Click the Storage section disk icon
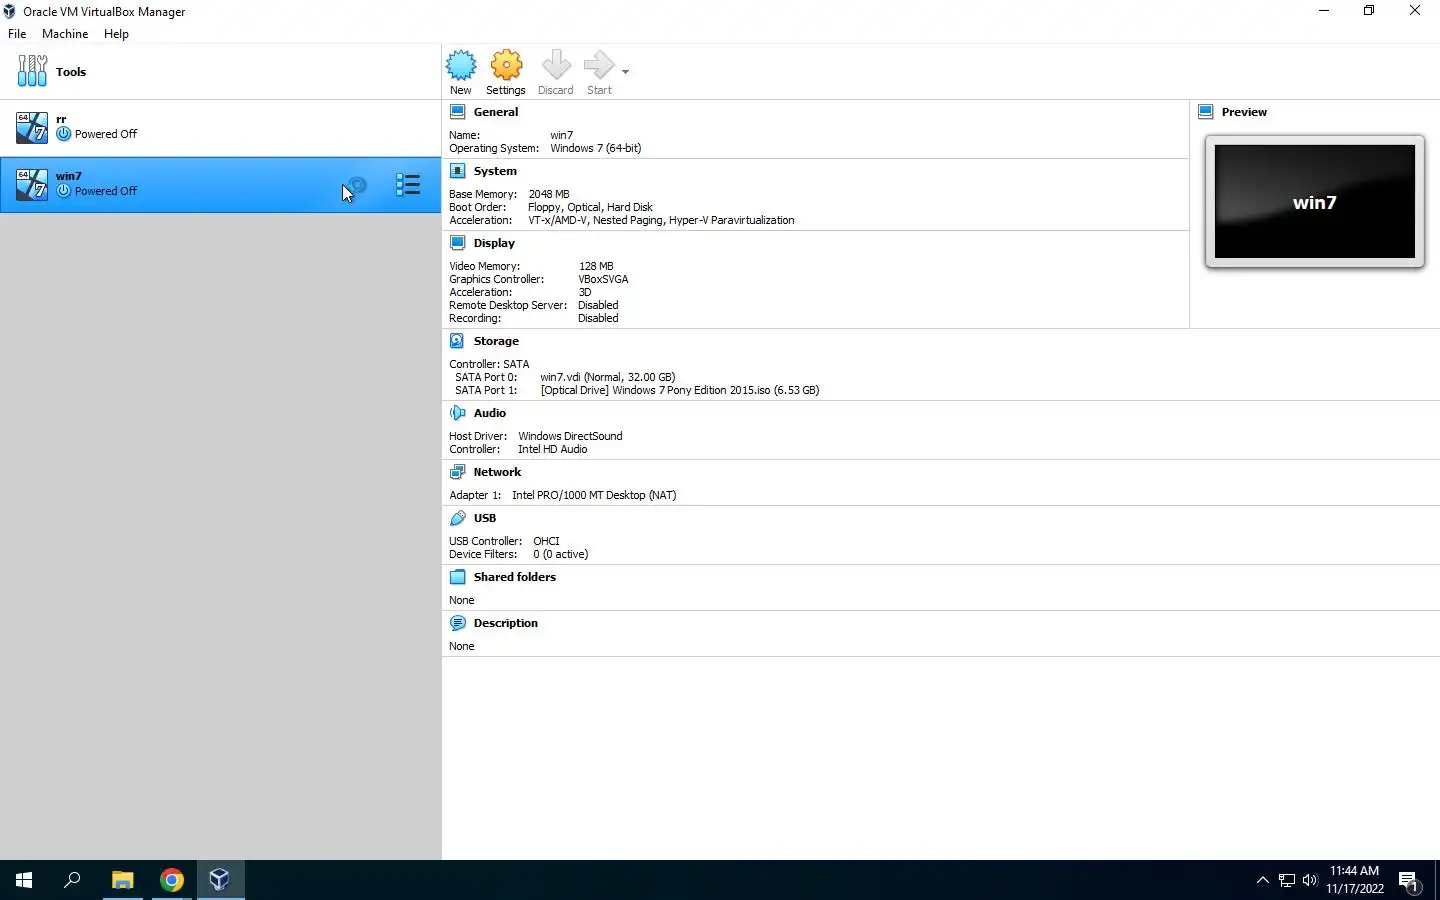This screenshot has height=900, width=1440. [458, 341]
